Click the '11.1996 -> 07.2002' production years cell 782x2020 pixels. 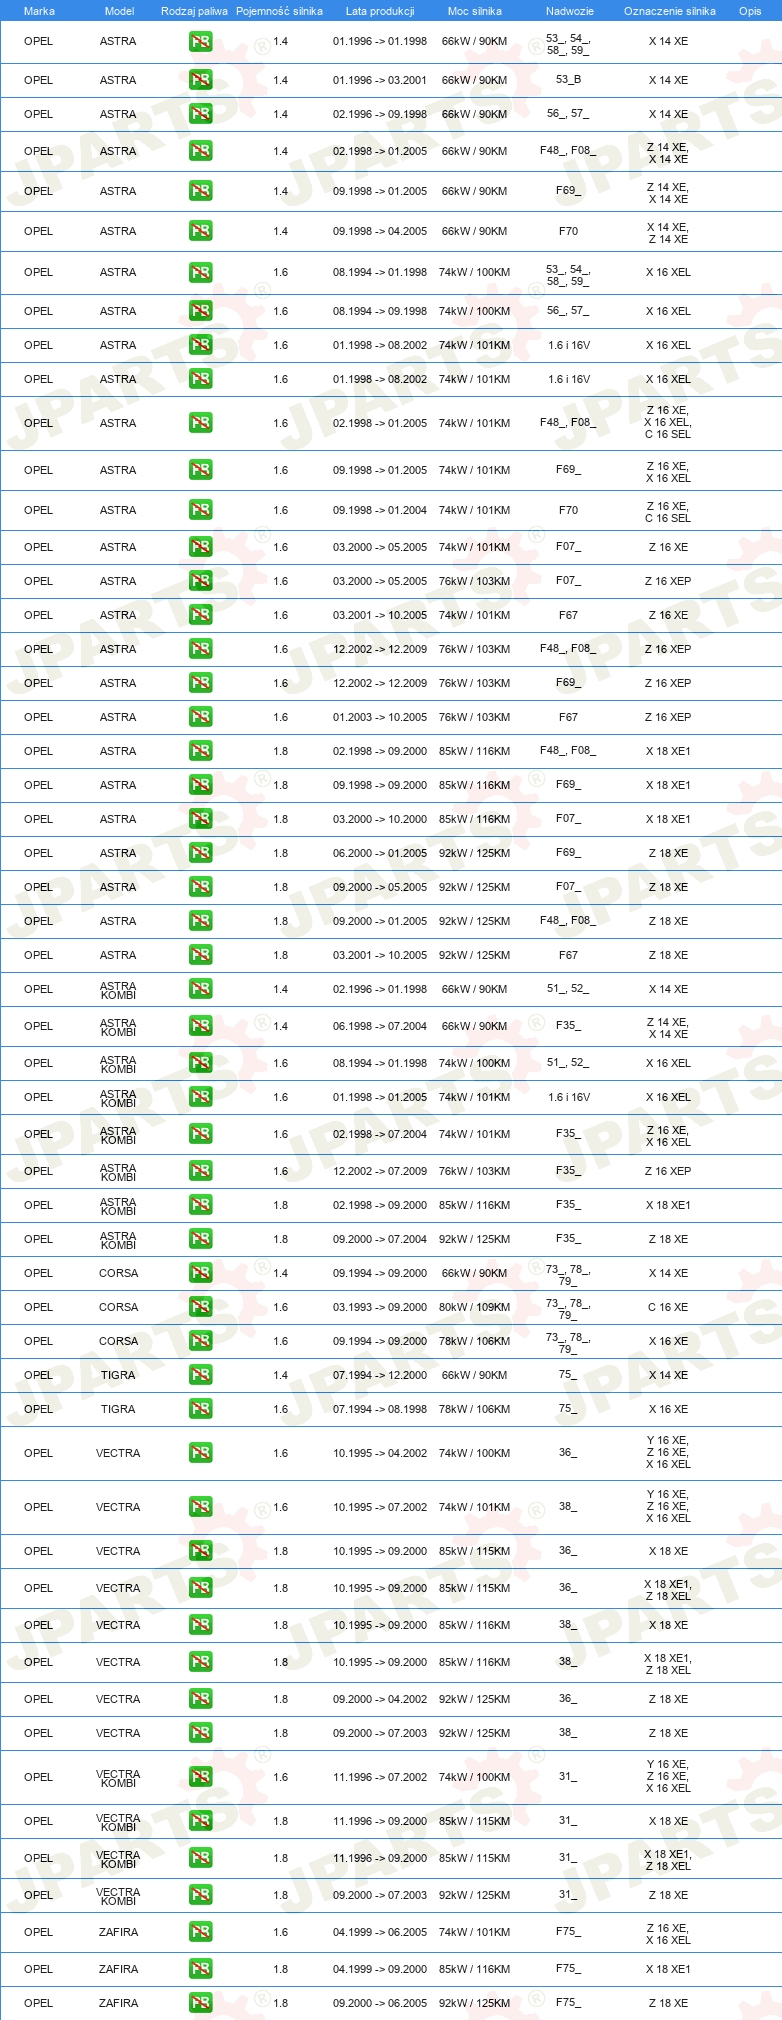tap(380, 1777)
